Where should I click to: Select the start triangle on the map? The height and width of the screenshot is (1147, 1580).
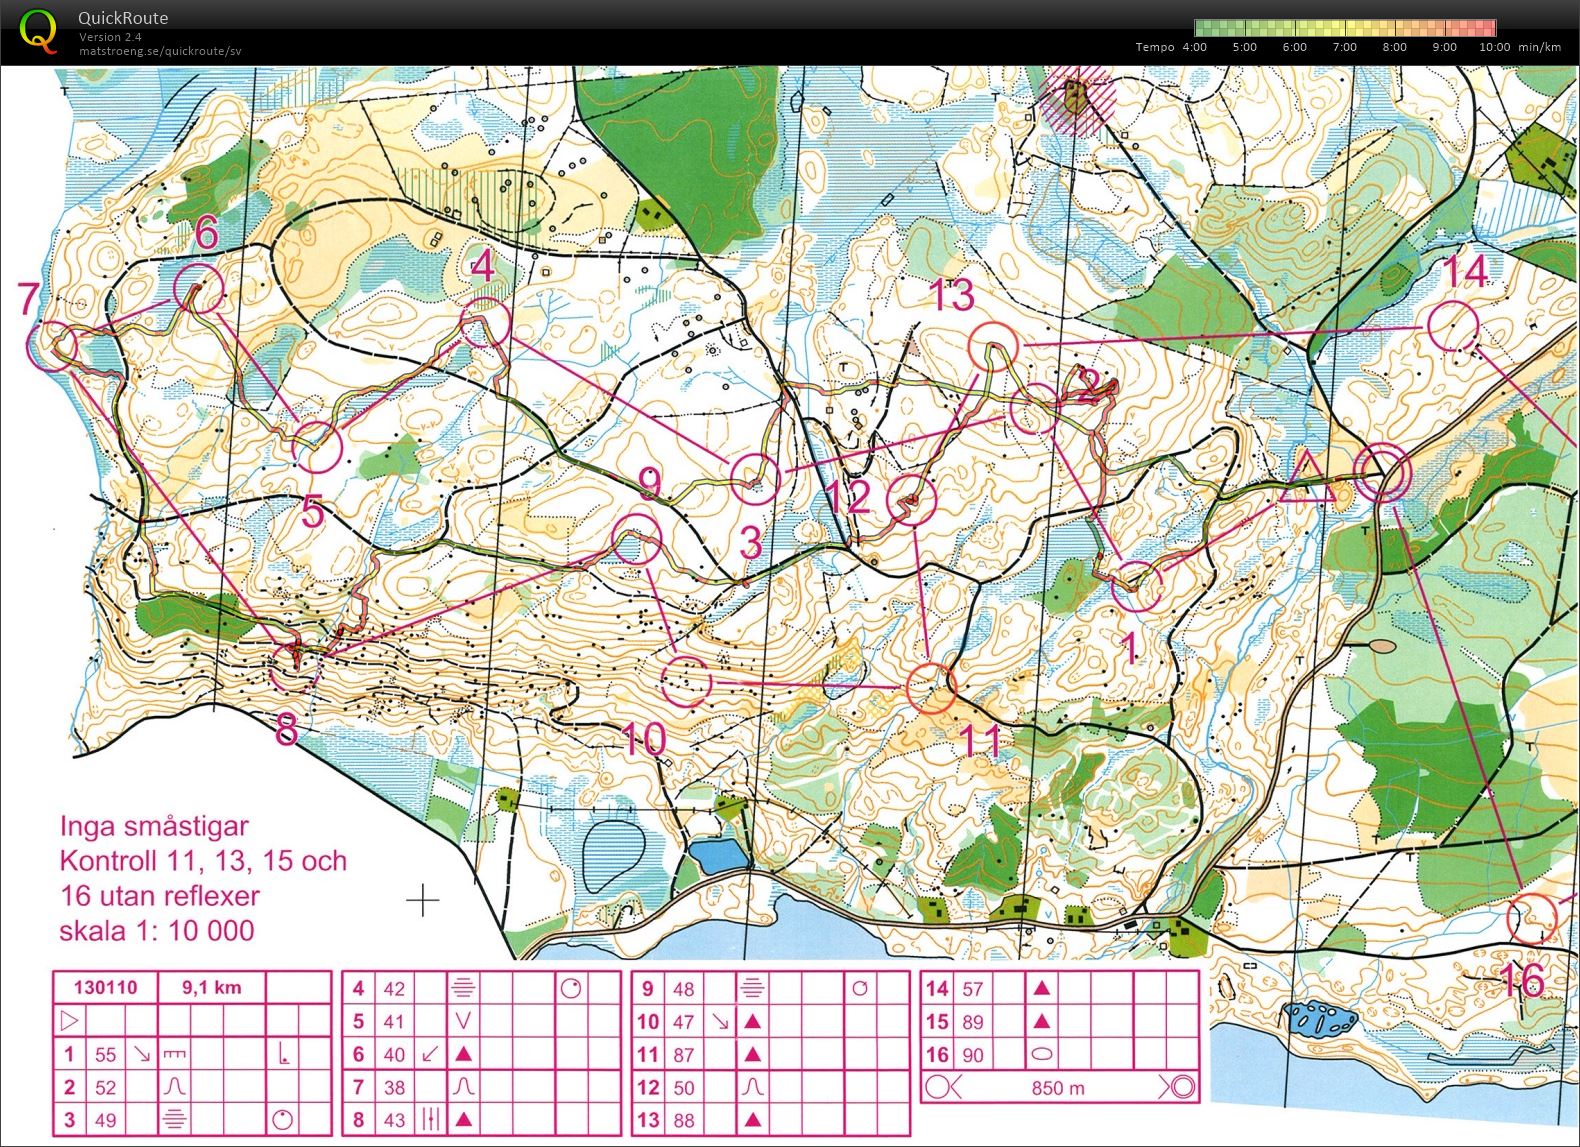pyautogui.click(x=1306, y=477)
